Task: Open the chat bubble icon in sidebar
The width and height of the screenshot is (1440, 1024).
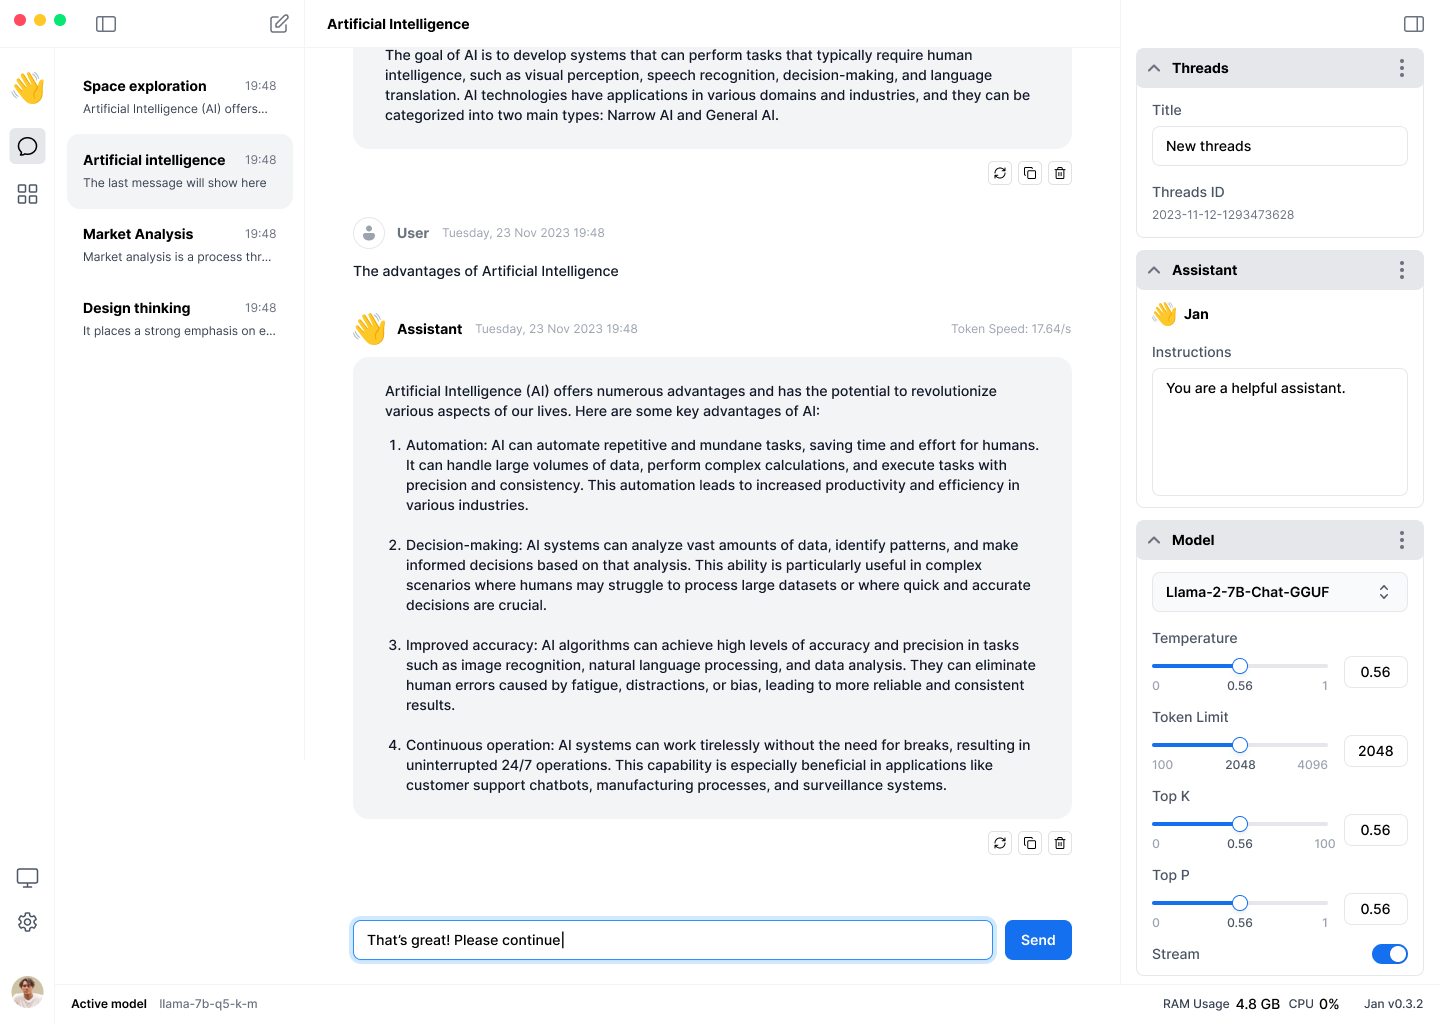Action: (x=28, y=147)
